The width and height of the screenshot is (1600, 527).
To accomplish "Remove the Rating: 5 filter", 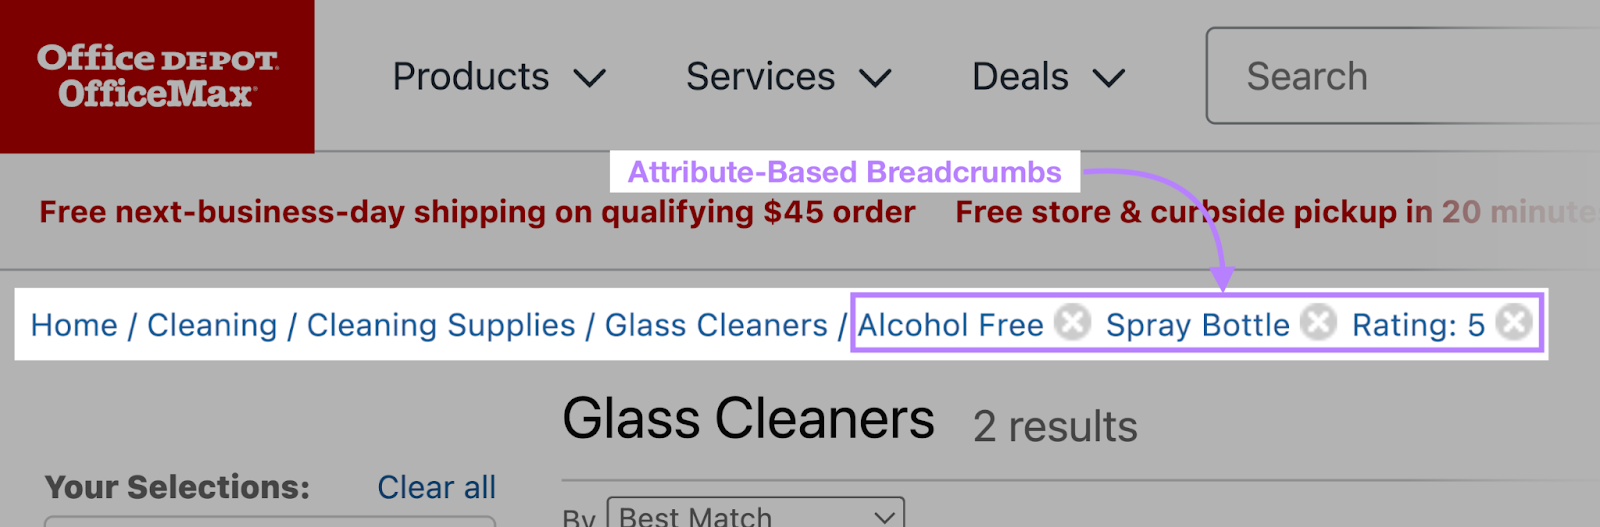I will point(1515,323).
